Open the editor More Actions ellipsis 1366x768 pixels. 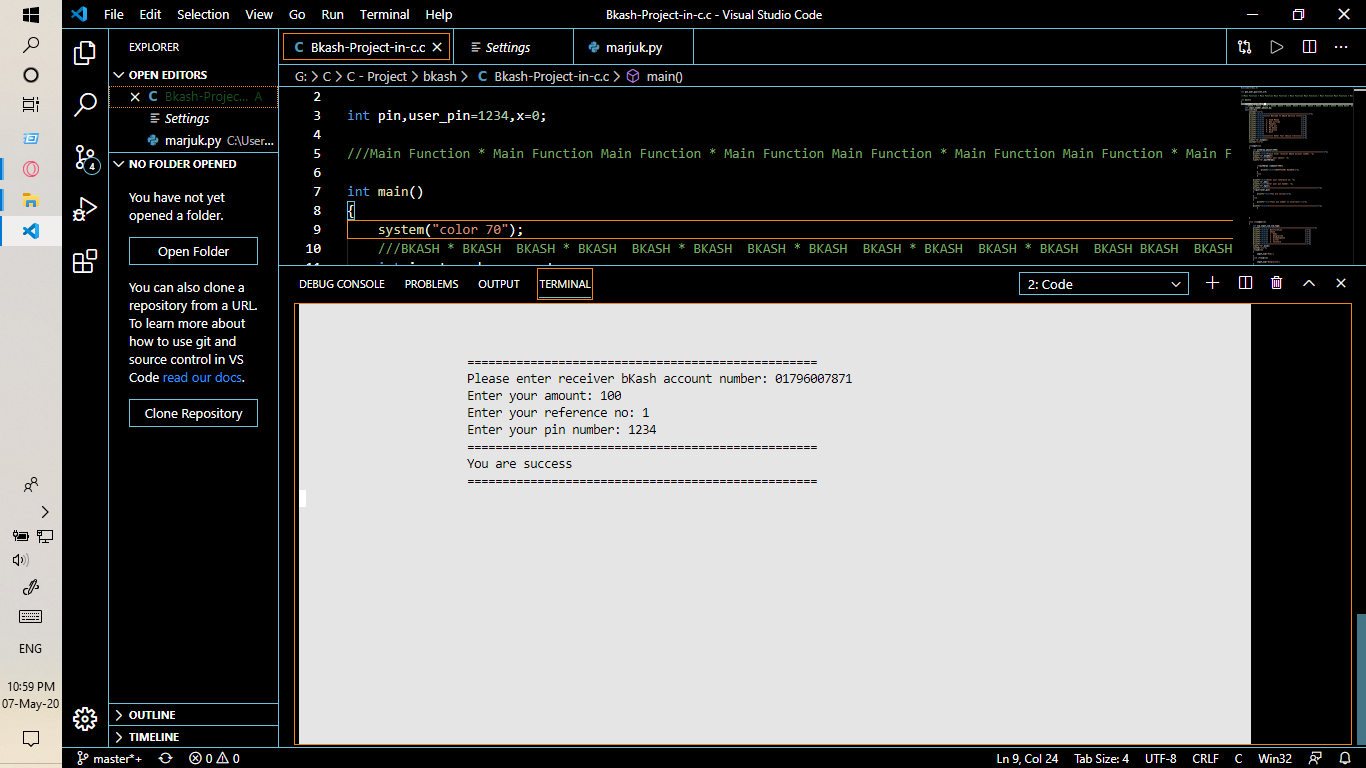click(1342, 47)
